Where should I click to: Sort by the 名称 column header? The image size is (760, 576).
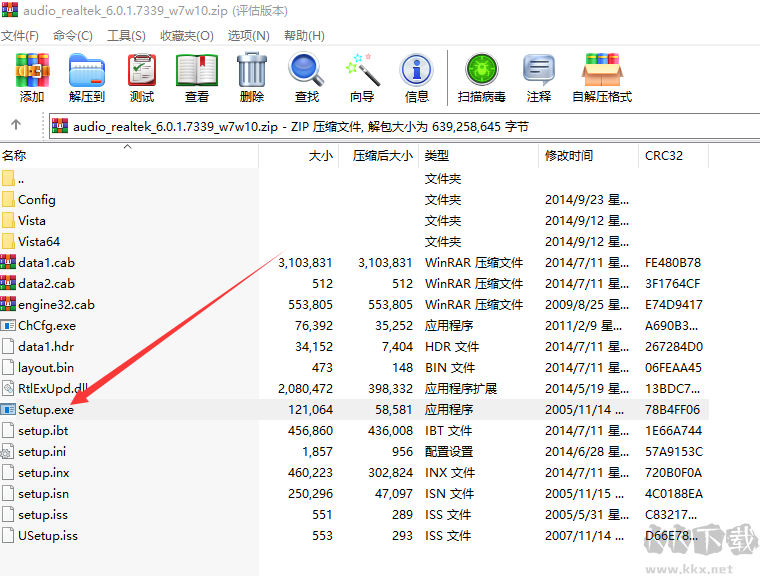pos(129,156)
